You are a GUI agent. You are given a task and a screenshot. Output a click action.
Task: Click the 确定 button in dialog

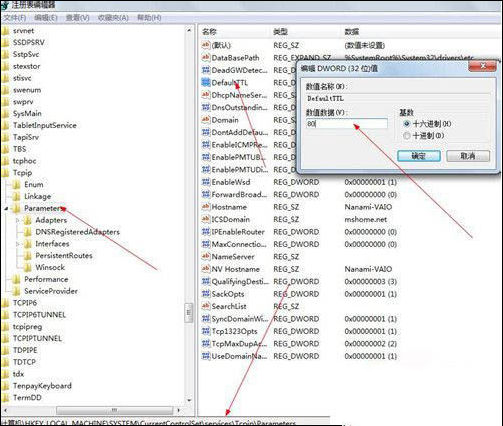(419, 156)
